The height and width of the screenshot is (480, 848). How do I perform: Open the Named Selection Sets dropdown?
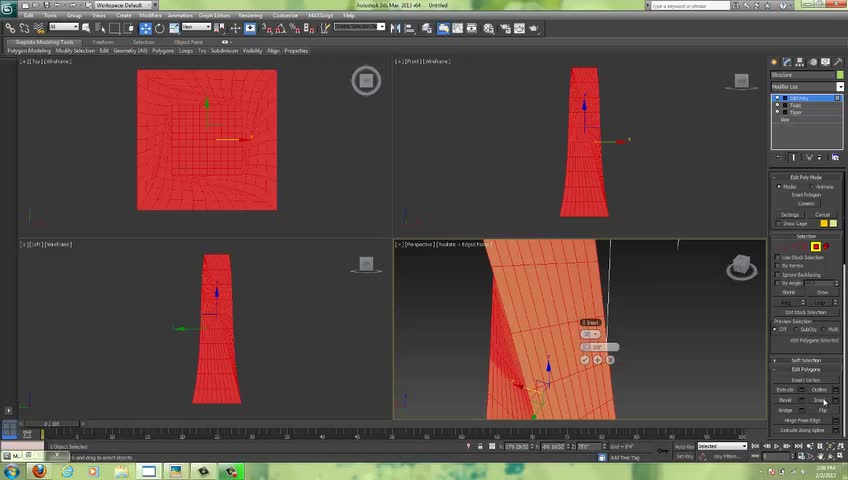359,27
